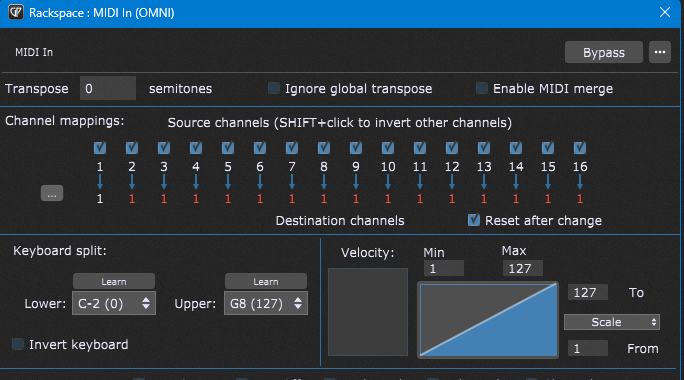Click destination channel value under source 1

[x=100, y=199]
